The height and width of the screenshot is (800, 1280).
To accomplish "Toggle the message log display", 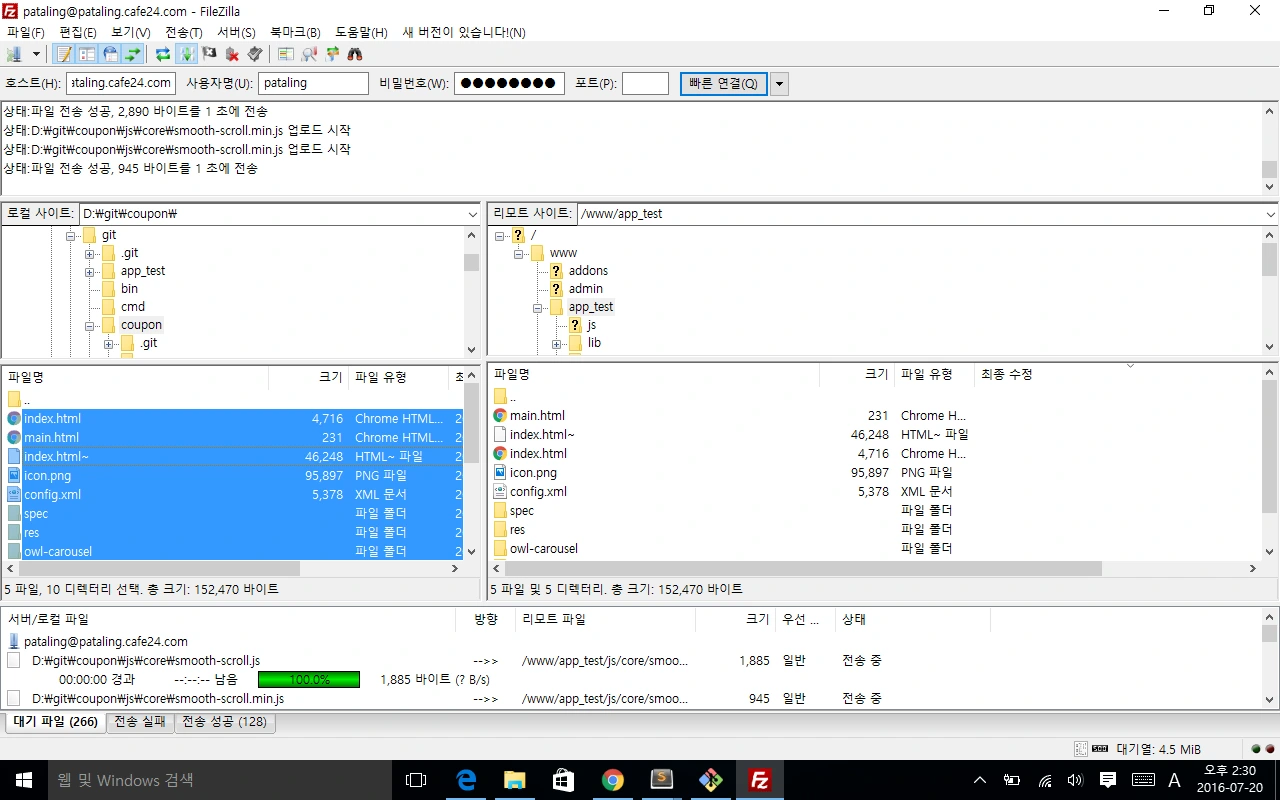I will 64,54.
